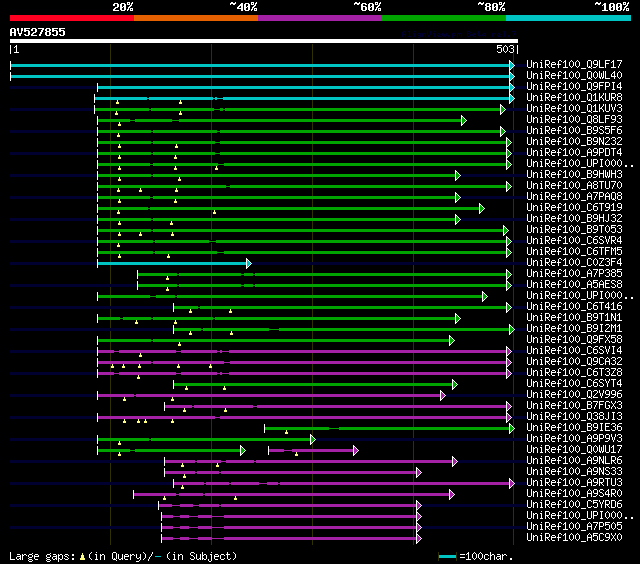Click UniRef100_B9S5F6 label text
This screenshot has height=564, width=640.
point(574,131)
